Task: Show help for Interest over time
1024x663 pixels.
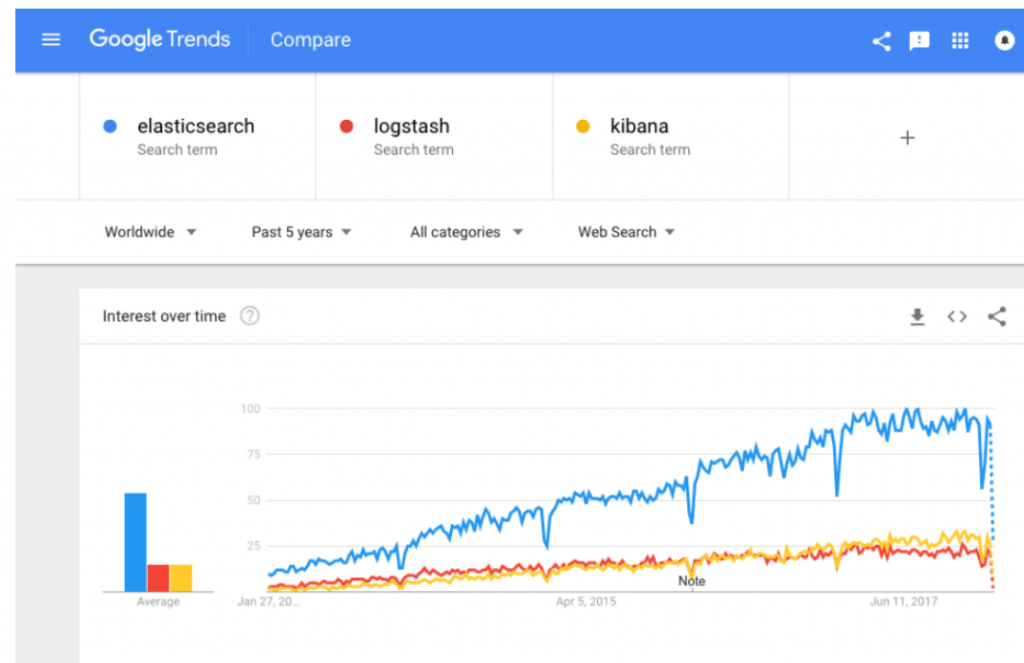Action: [x=250, y=316]
